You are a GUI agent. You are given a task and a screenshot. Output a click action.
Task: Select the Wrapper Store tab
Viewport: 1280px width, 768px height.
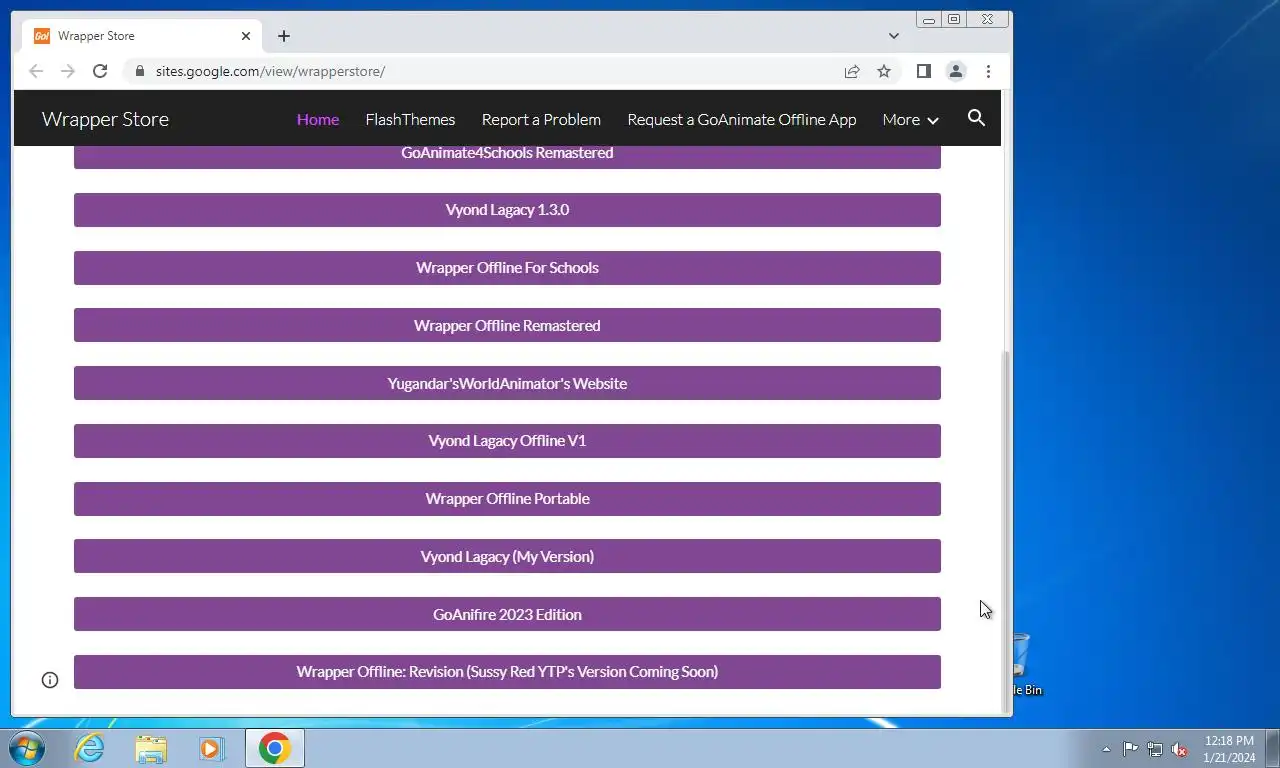[140, 36]
